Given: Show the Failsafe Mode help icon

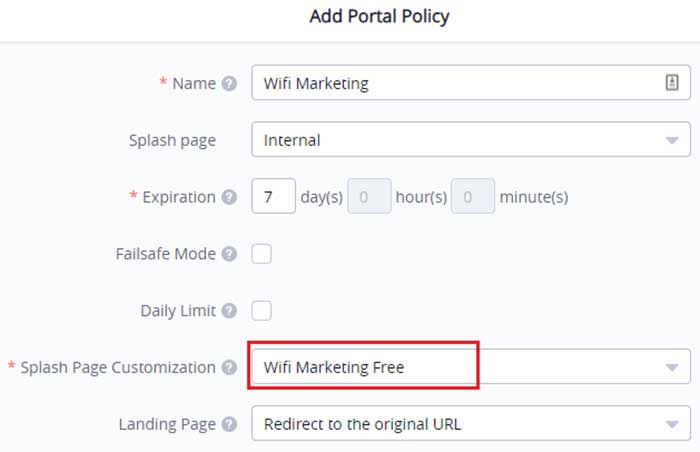Looking at the screenshot, I should coord(229,254).
